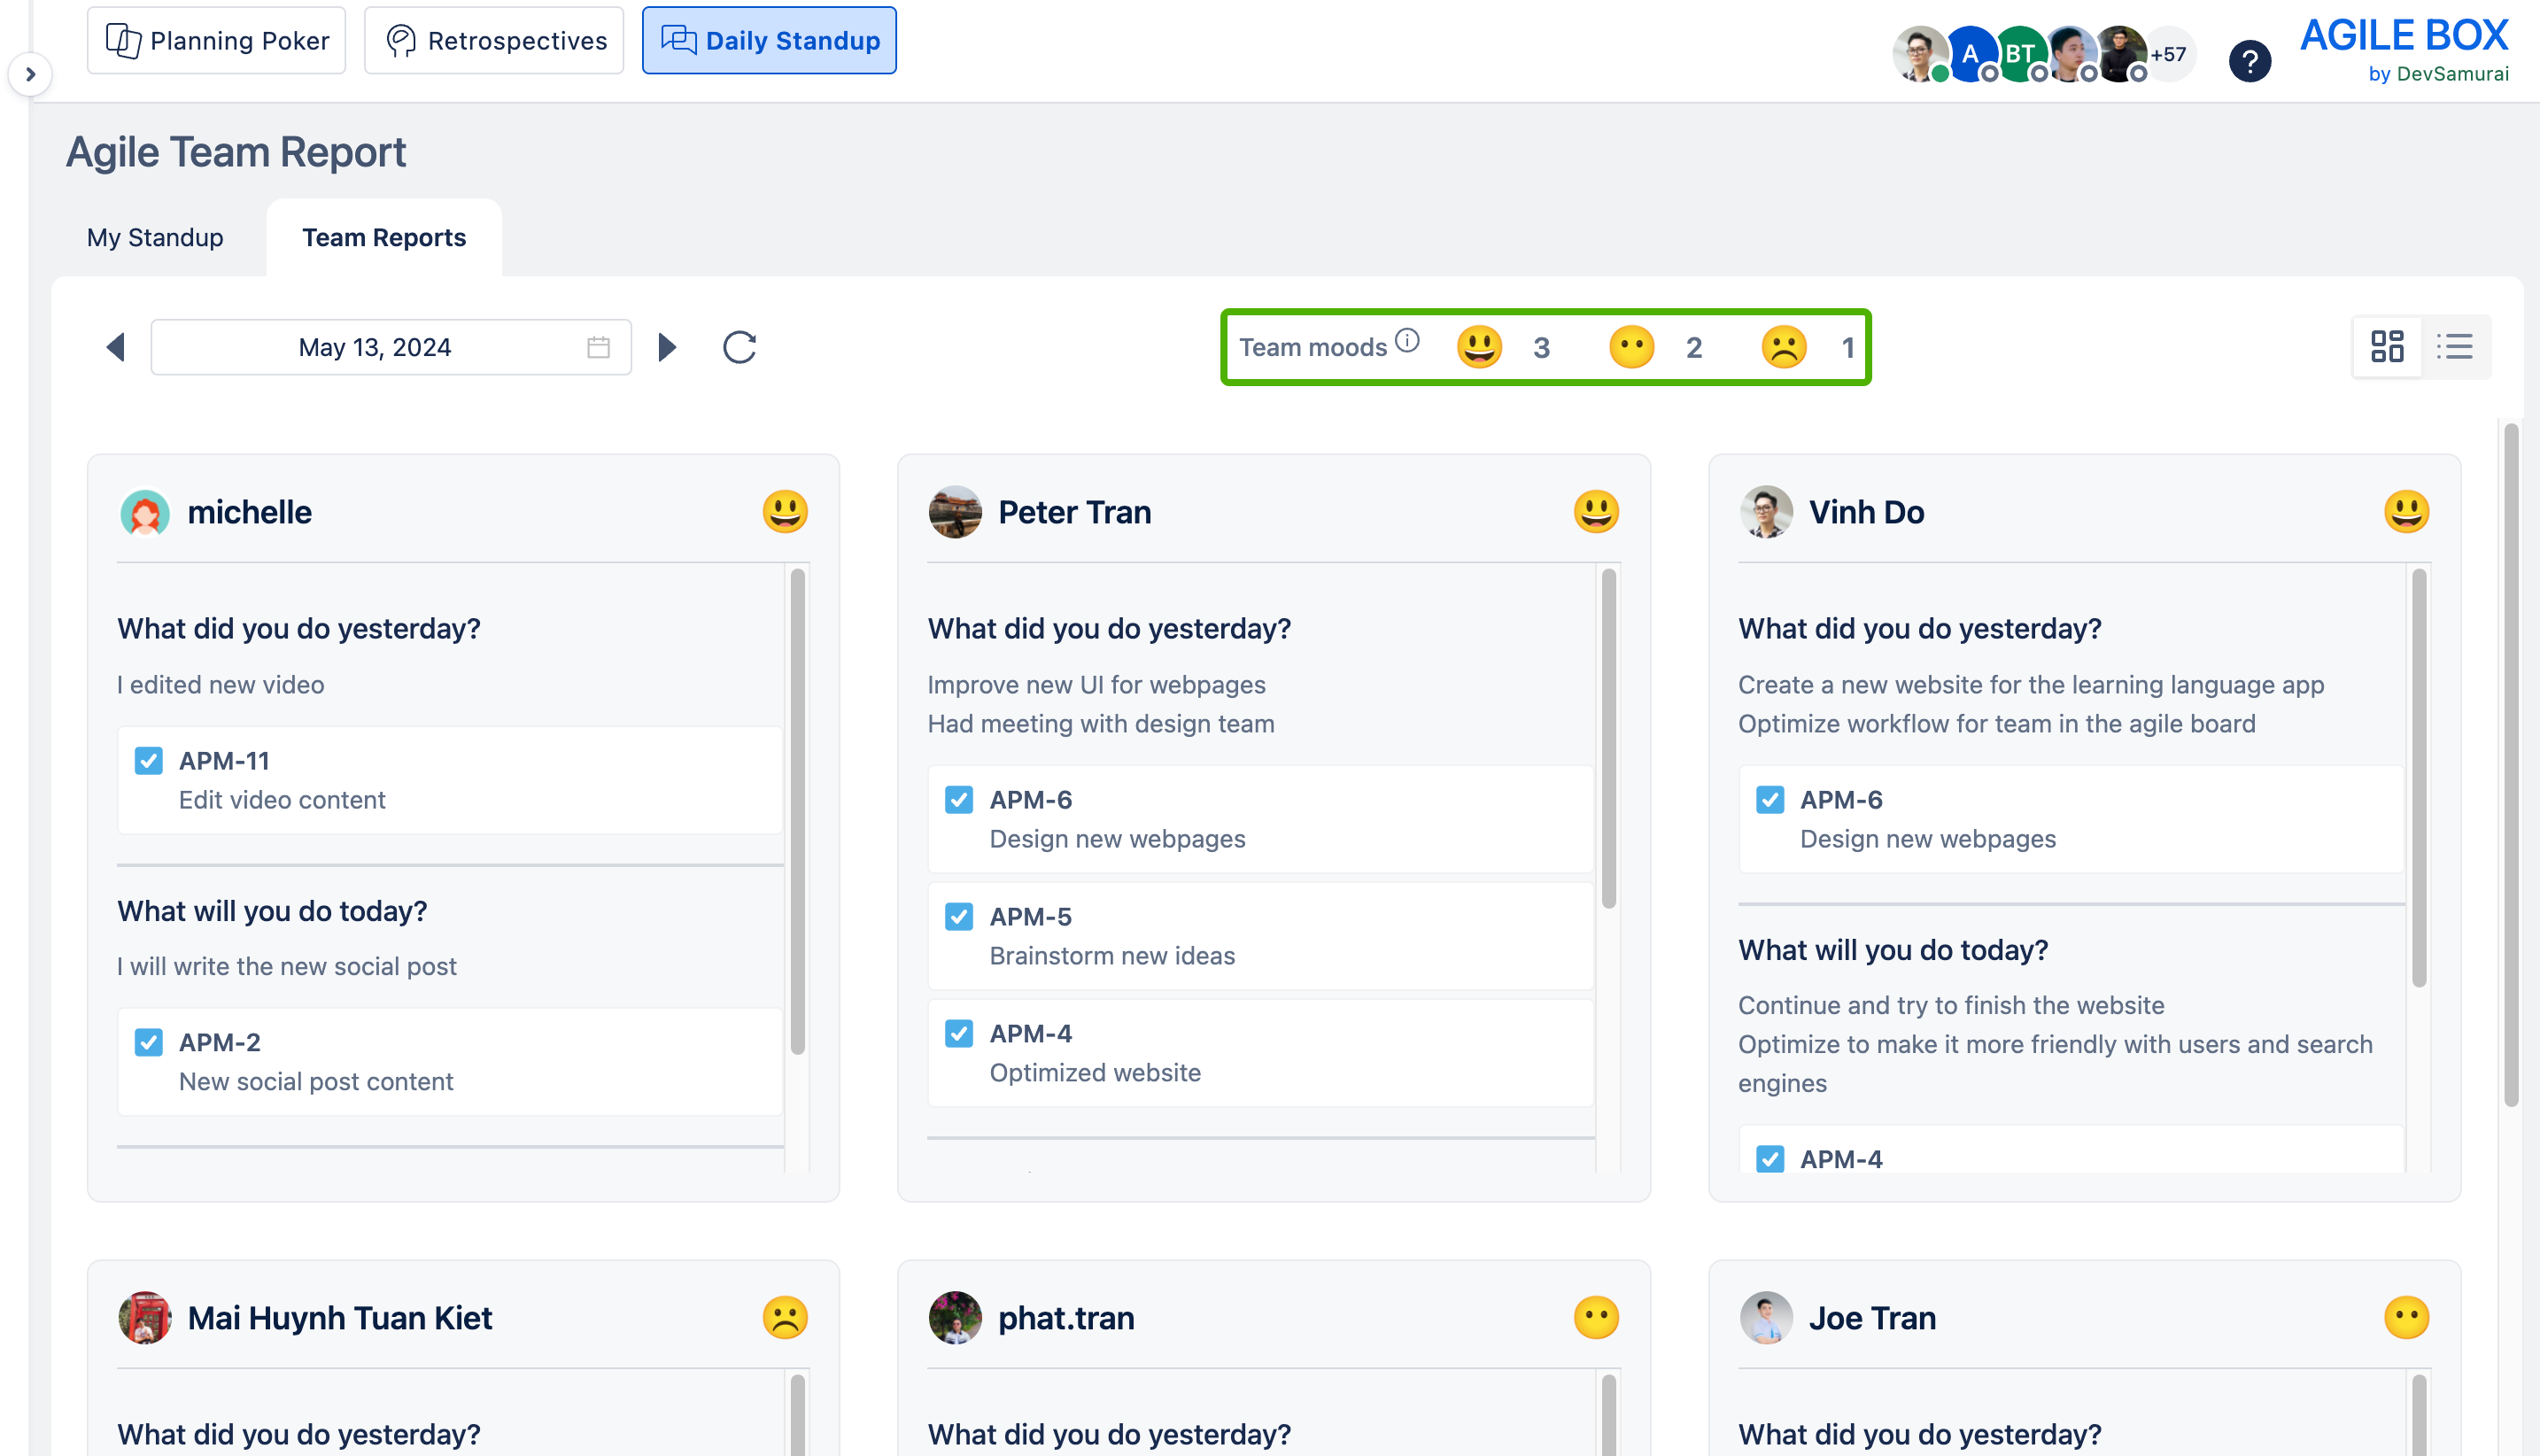Open the Retrospectives tab
The height and width of the screenshot is (1456, 2540).
coord(494,40)
